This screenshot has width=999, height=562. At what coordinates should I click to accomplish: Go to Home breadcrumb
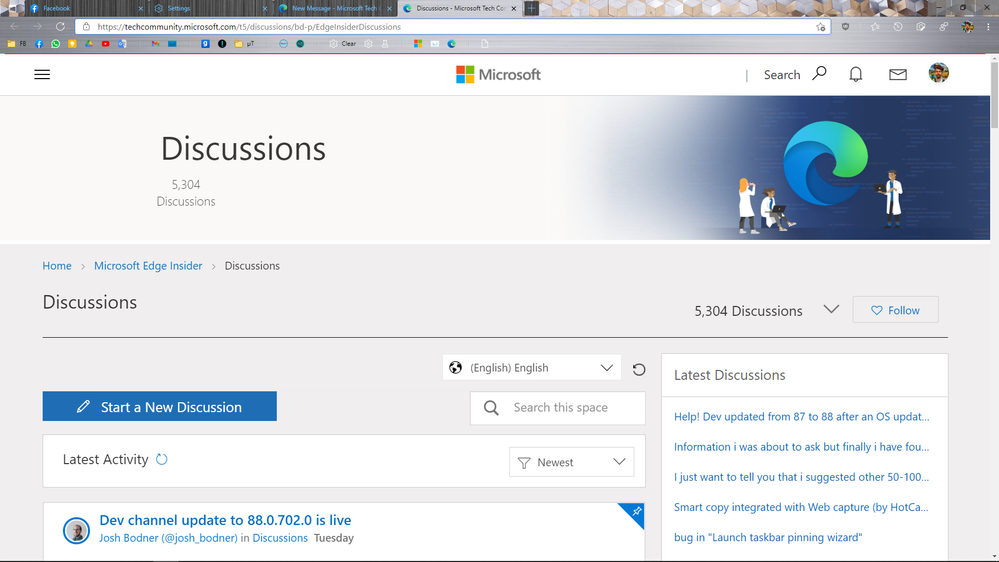(57, 266)
